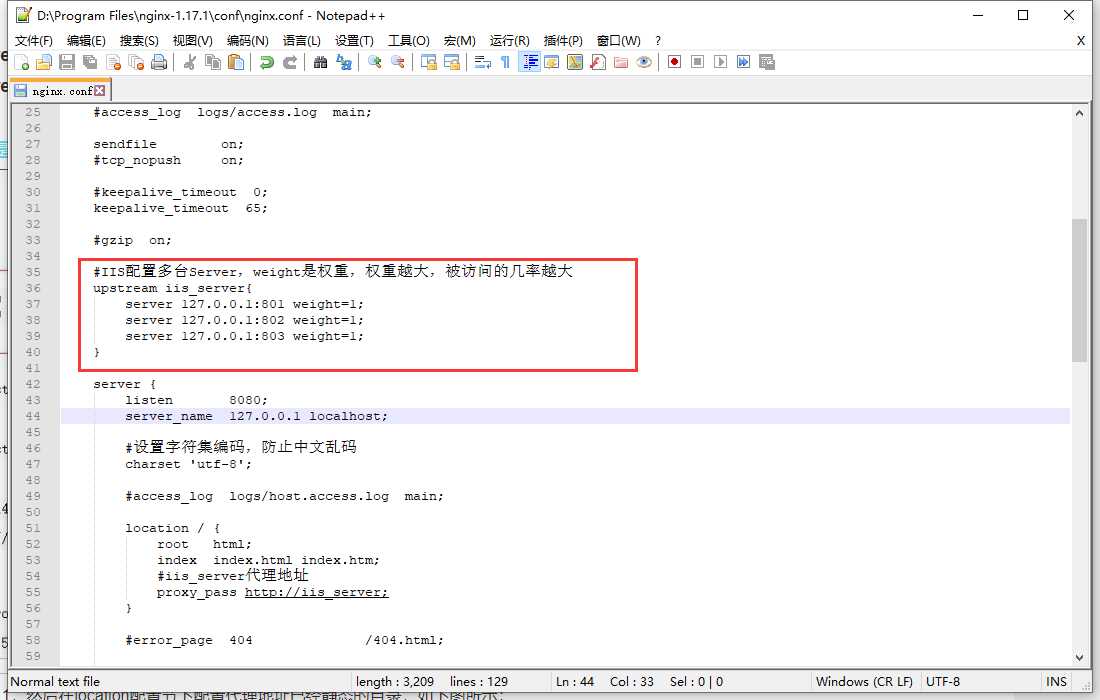Screen dimensions: 1100x700
Task: Toggle synchronized horizontal scrolling icon
Action: pyautogui.click(x=452, y=62)
